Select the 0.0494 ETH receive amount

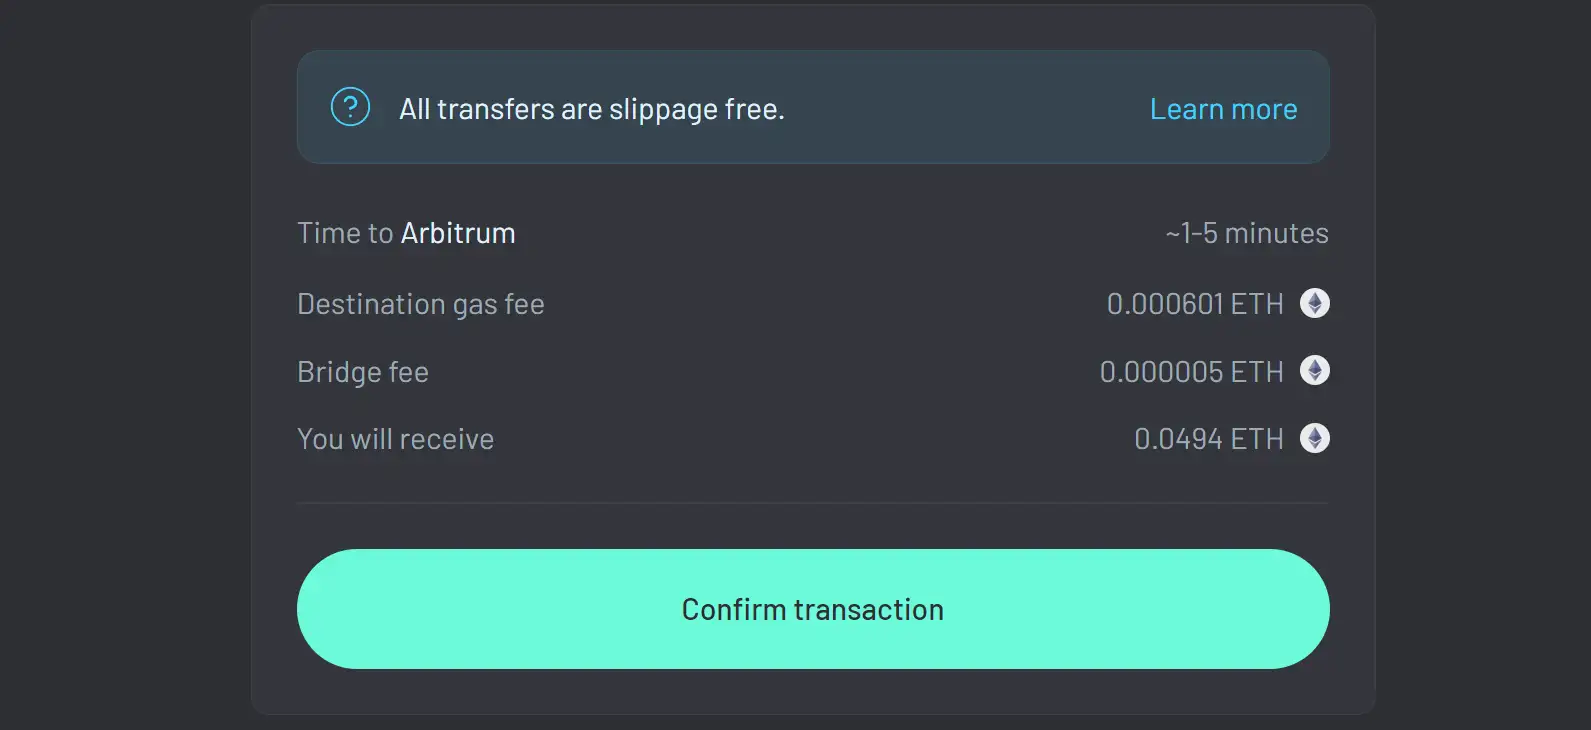(x=1208, y=439)
